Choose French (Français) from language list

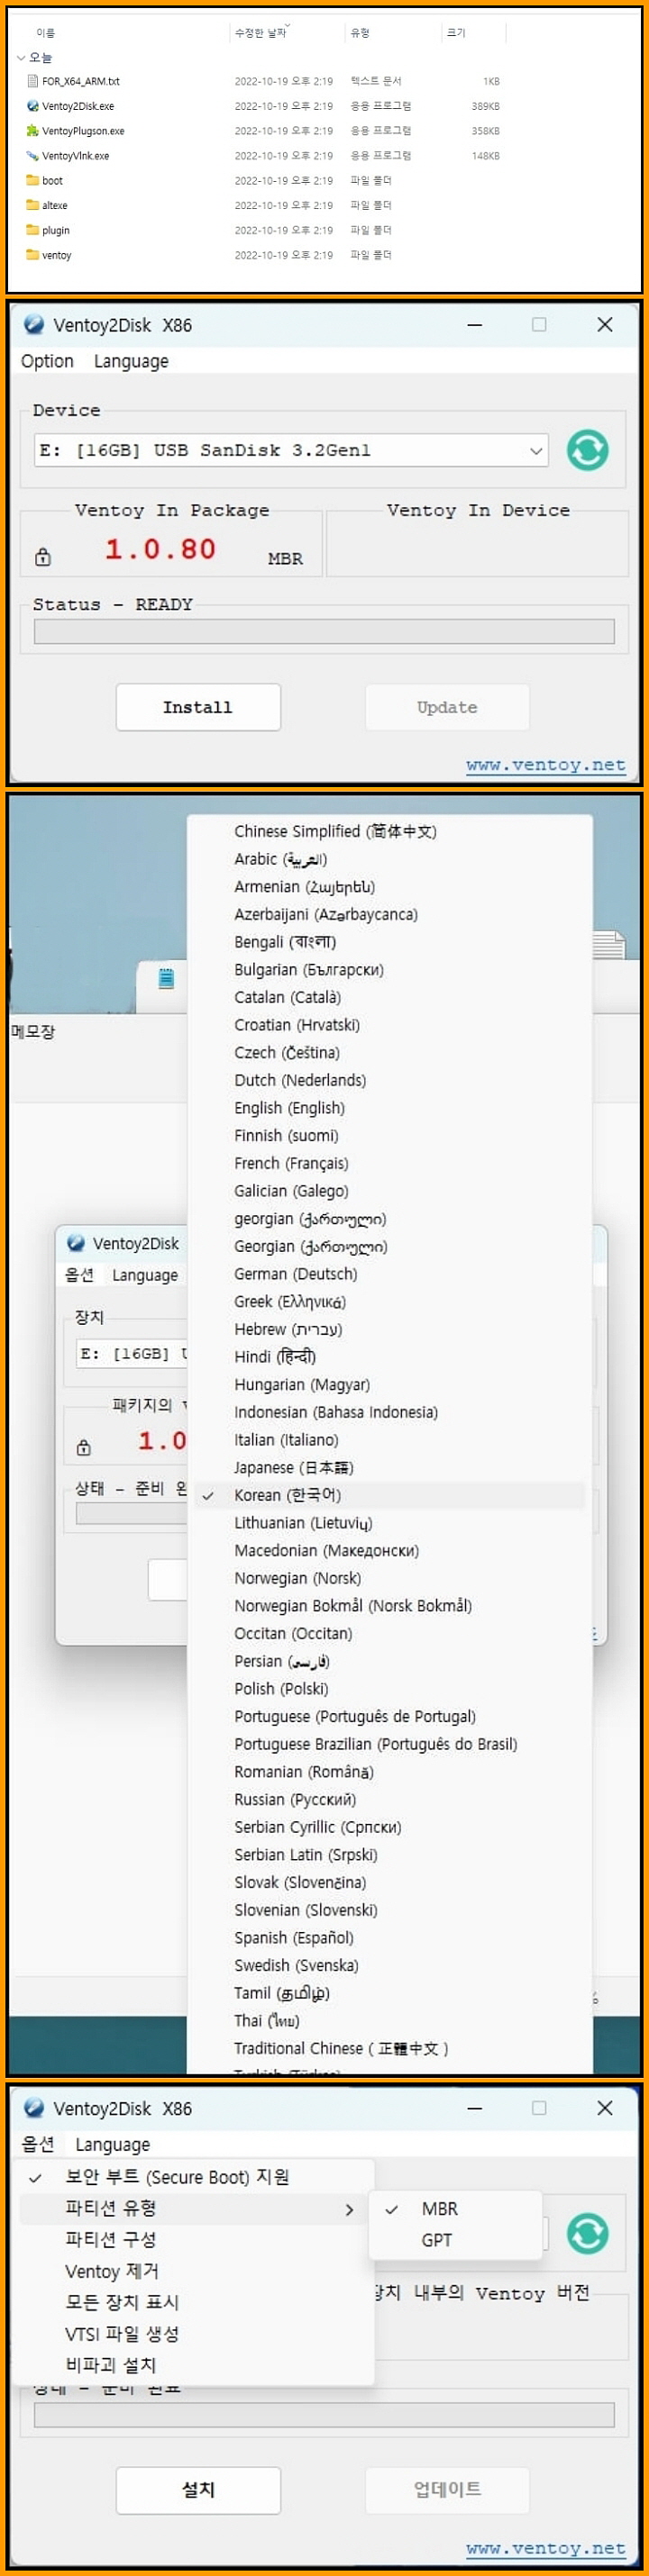(x=291, y=1163)
